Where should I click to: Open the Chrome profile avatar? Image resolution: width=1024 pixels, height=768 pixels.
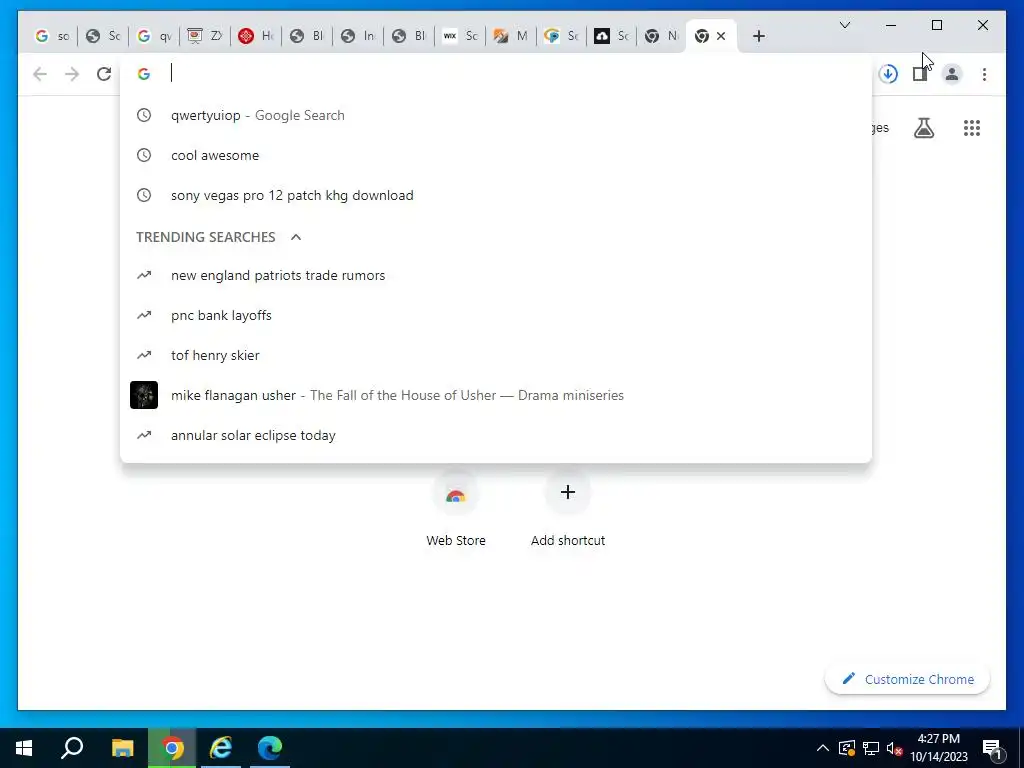(952, 74)
